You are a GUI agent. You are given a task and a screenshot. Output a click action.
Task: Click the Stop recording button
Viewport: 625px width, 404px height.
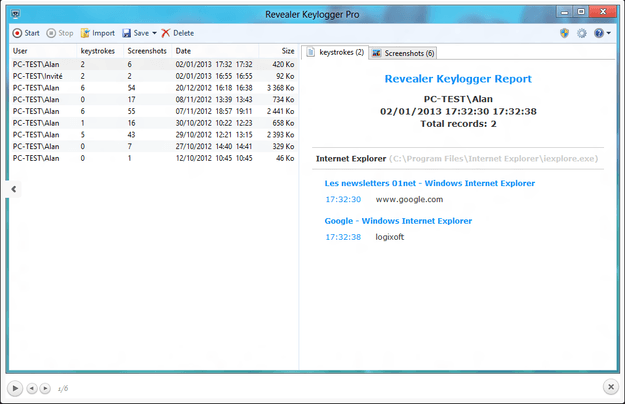(60, 33)
